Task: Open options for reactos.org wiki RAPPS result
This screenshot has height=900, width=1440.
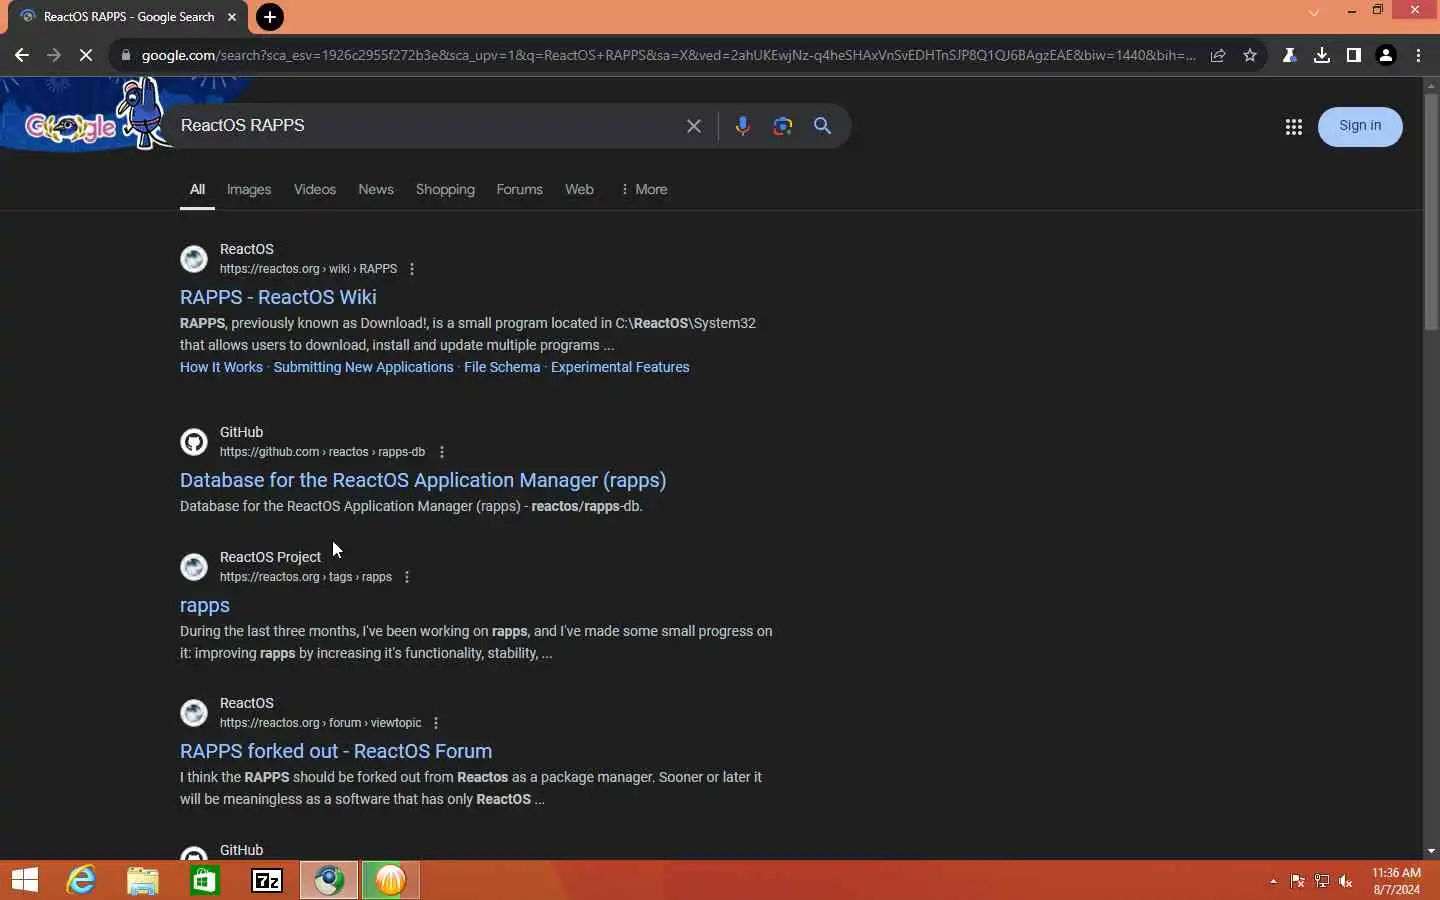Action: pyautogui.click(x=412, y=269)
